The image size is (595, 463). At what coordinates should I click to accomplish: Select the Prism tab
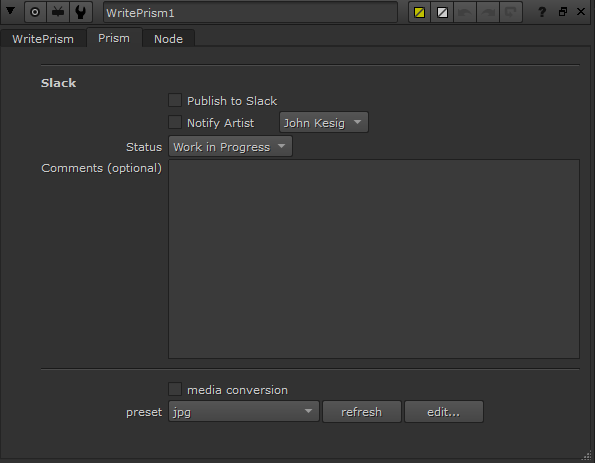[x=114, y=38]
